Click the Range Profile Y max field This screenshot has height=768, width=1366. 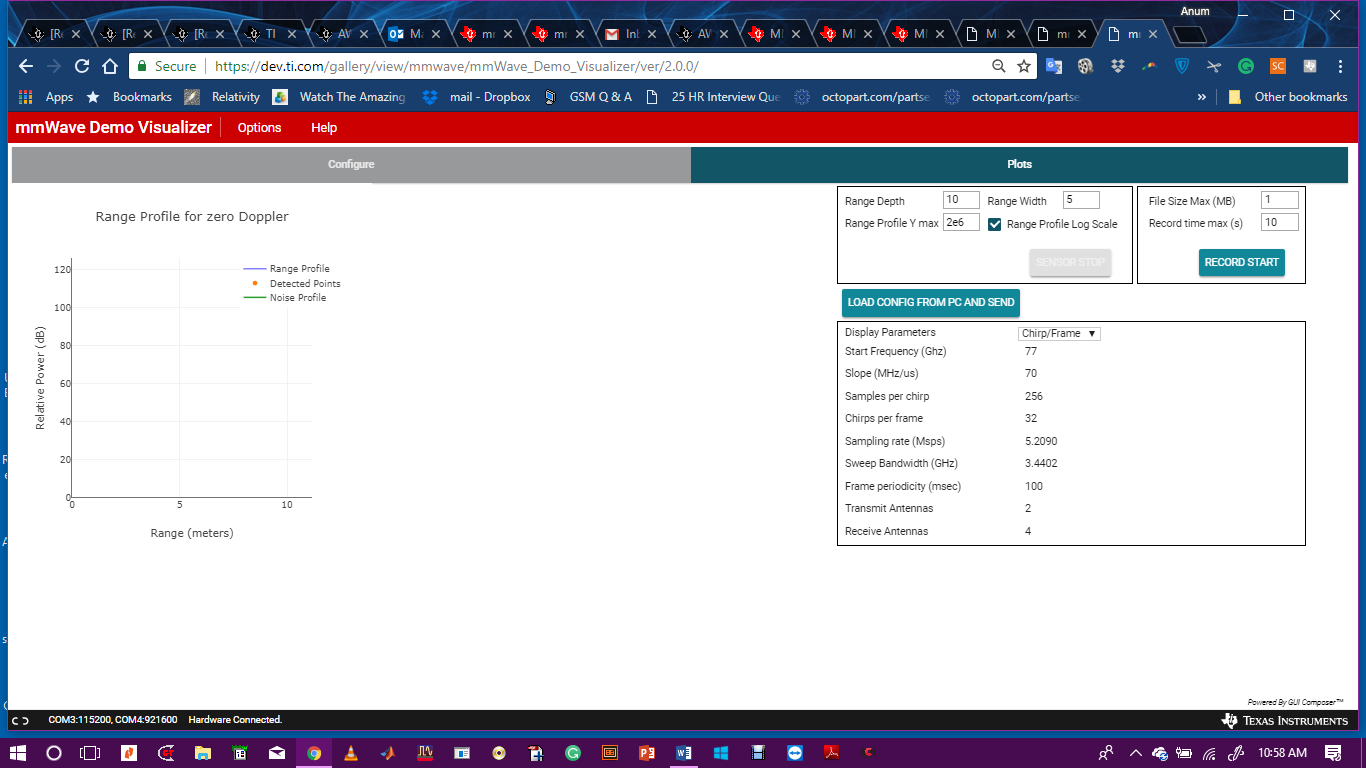(x=961, y=222)
